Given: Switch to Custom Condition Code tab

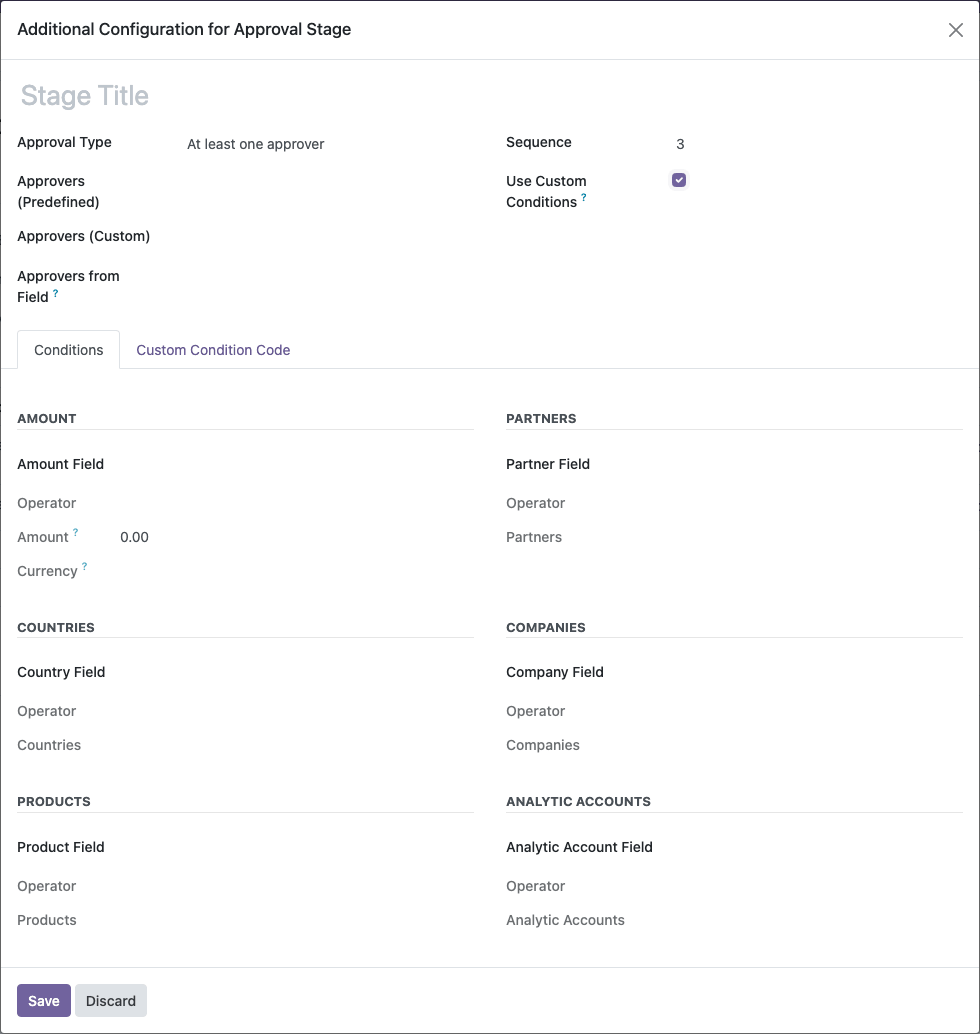Looking at the screenshot, I should (x=213, y=350).
